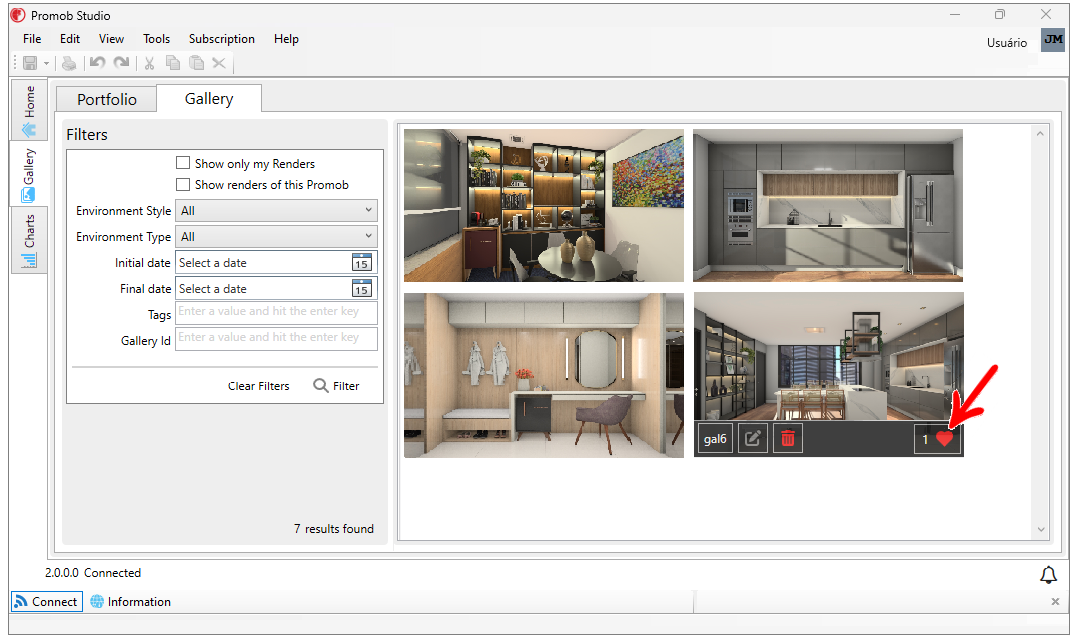Open the open-plan kitchen render thumbnail
The image size is (1085, 641).
pyautogui.click(x=828, y=356)
